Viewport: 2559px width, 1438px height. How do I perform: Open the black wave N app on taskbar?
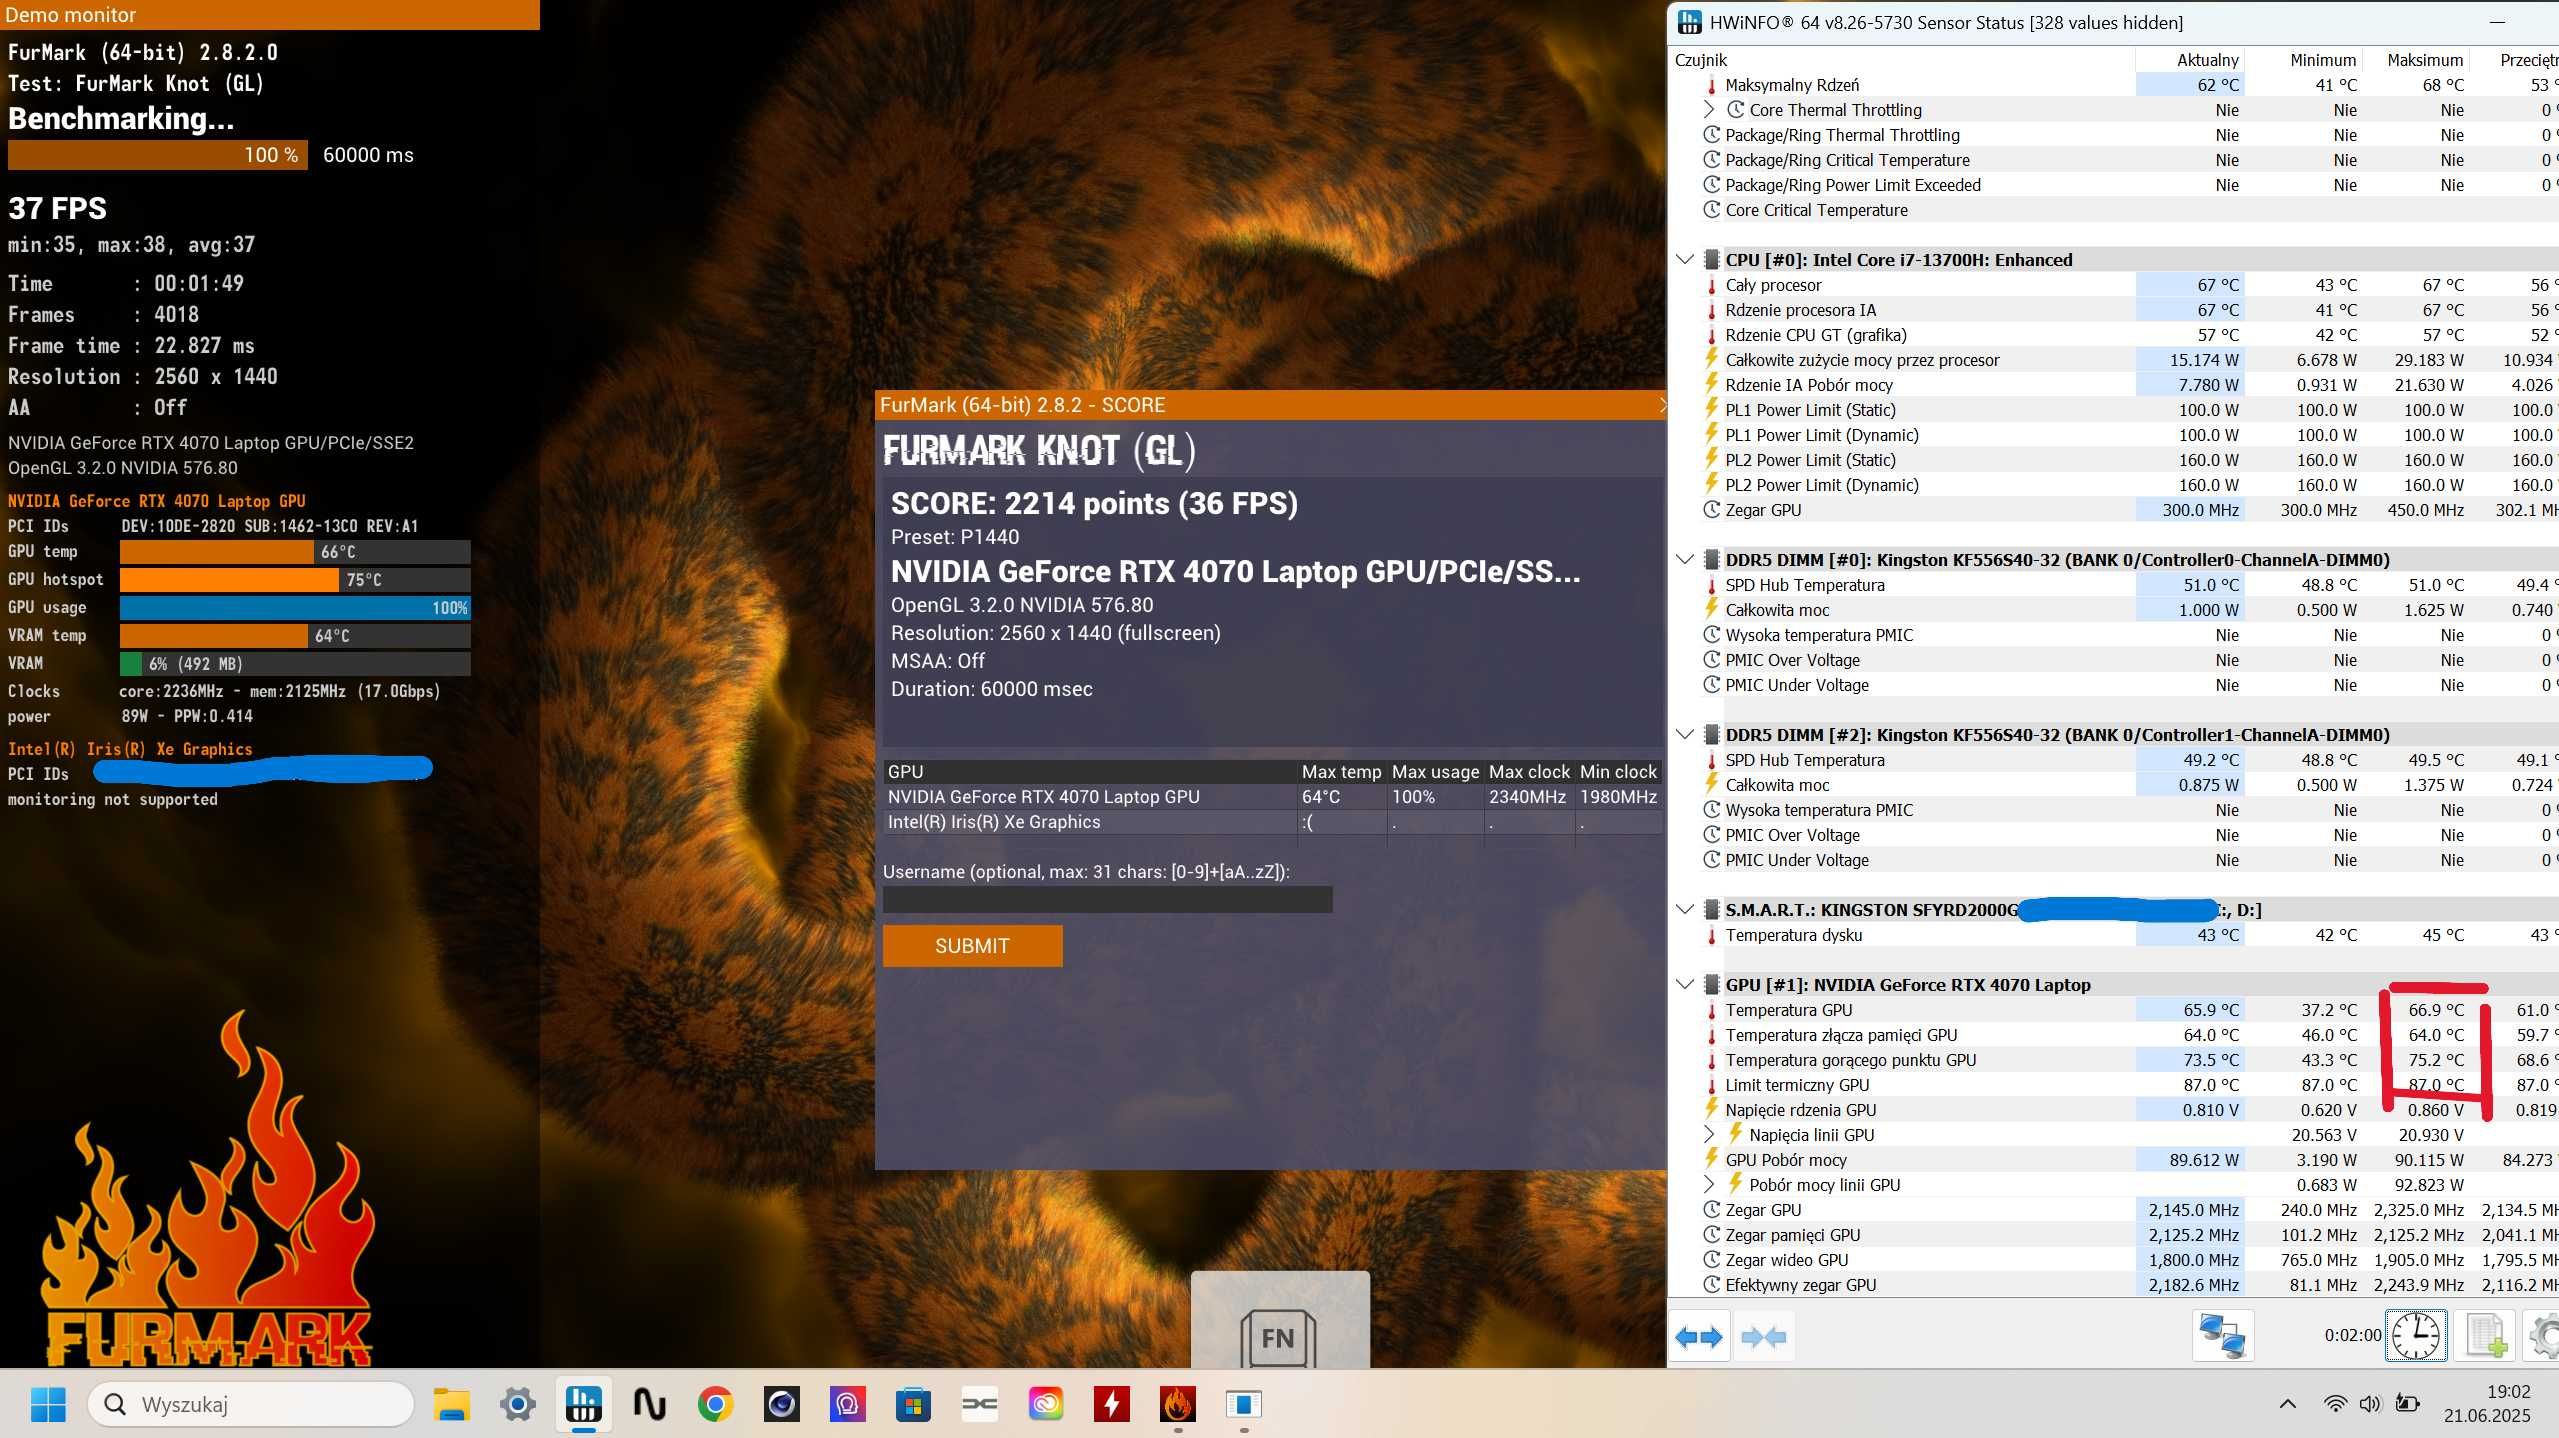tap(649, 1404)
